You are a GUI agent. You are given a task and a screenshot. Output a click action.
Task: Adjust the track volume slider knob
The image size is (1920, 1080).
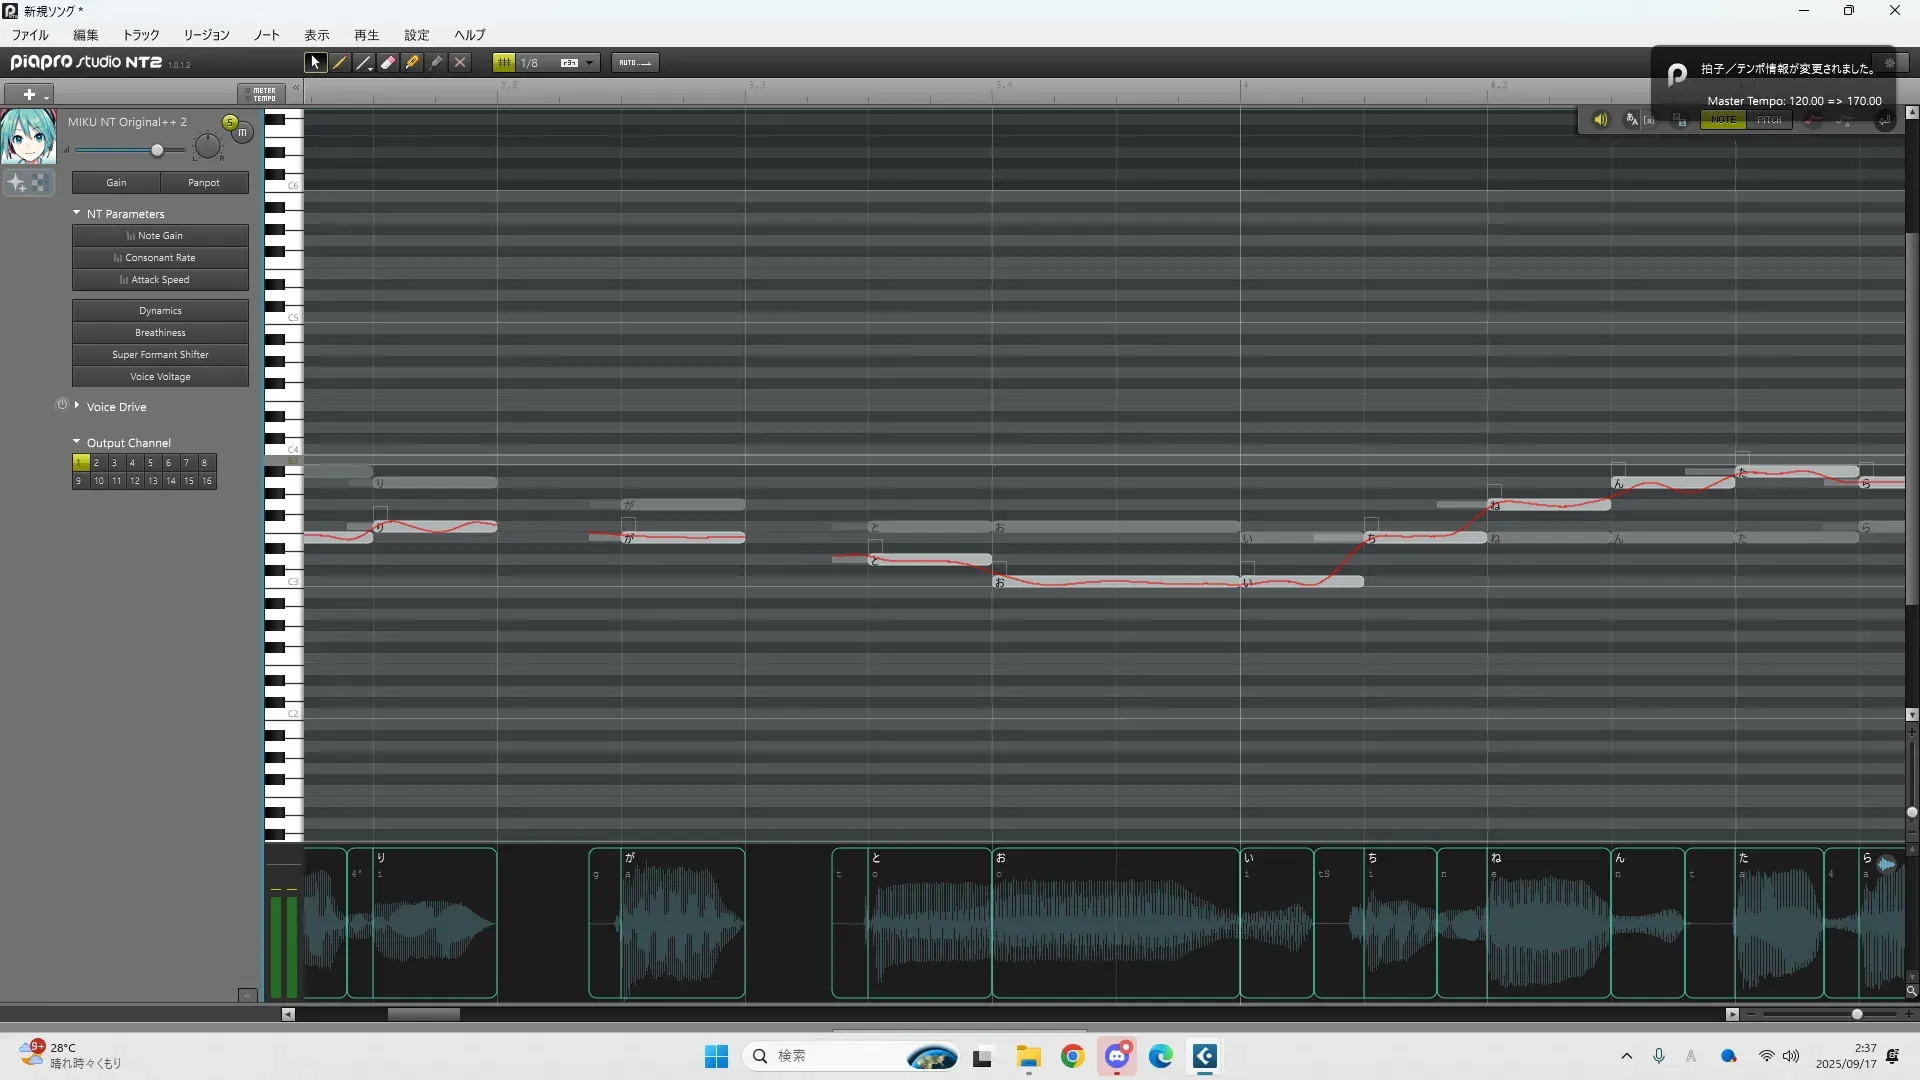(x=157, y=150)
